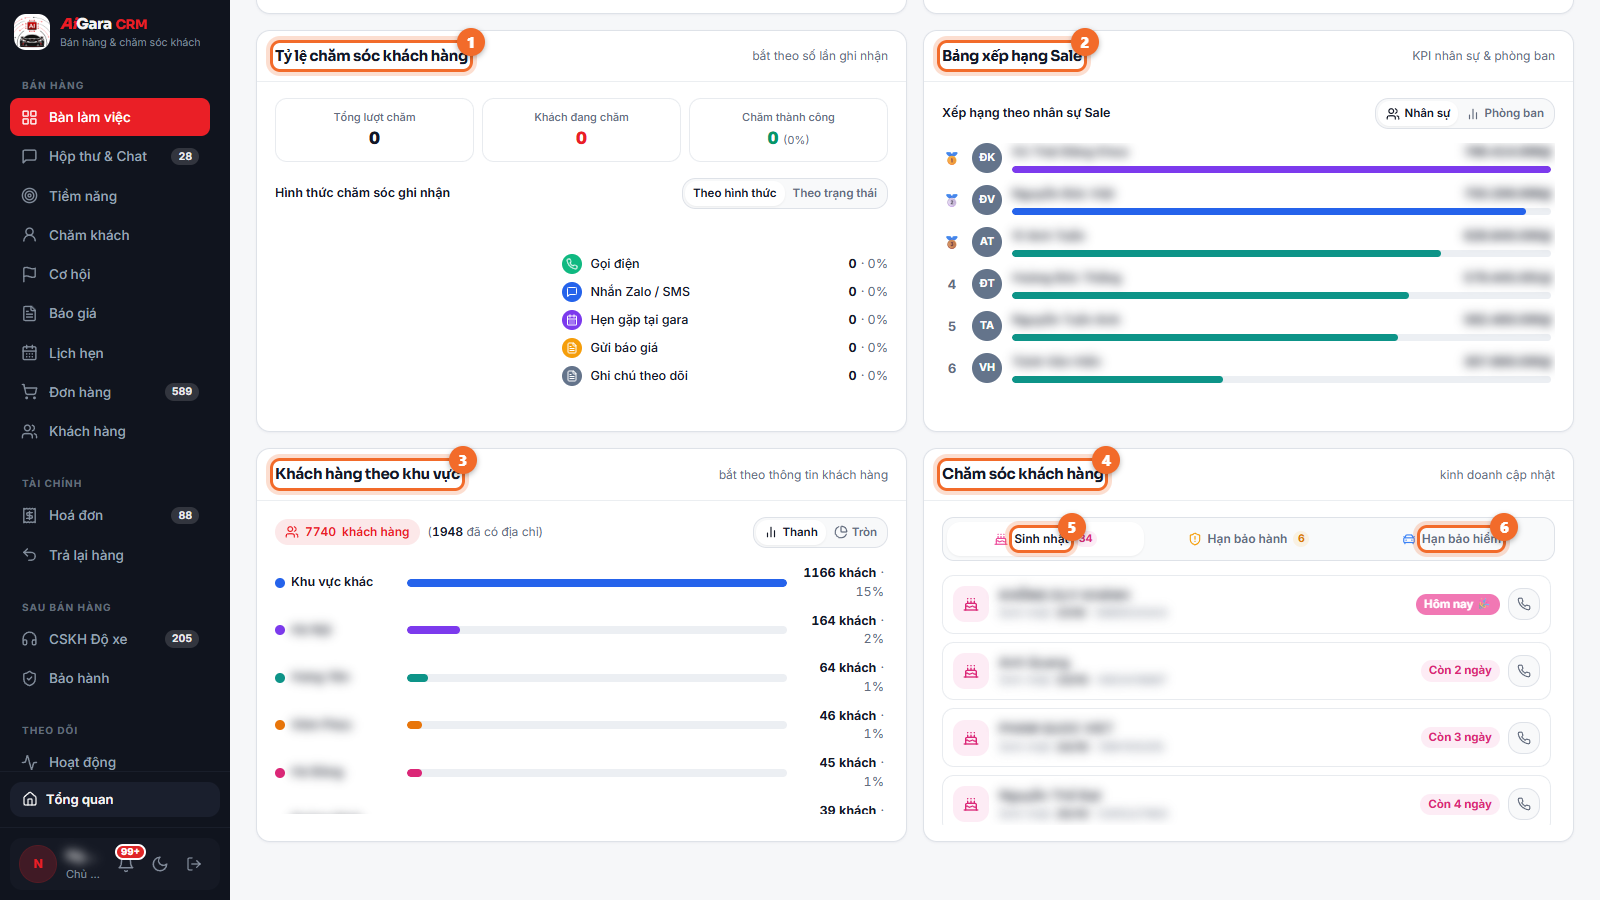Open Hộp thư & Chat inbox

tap(110, 156)
